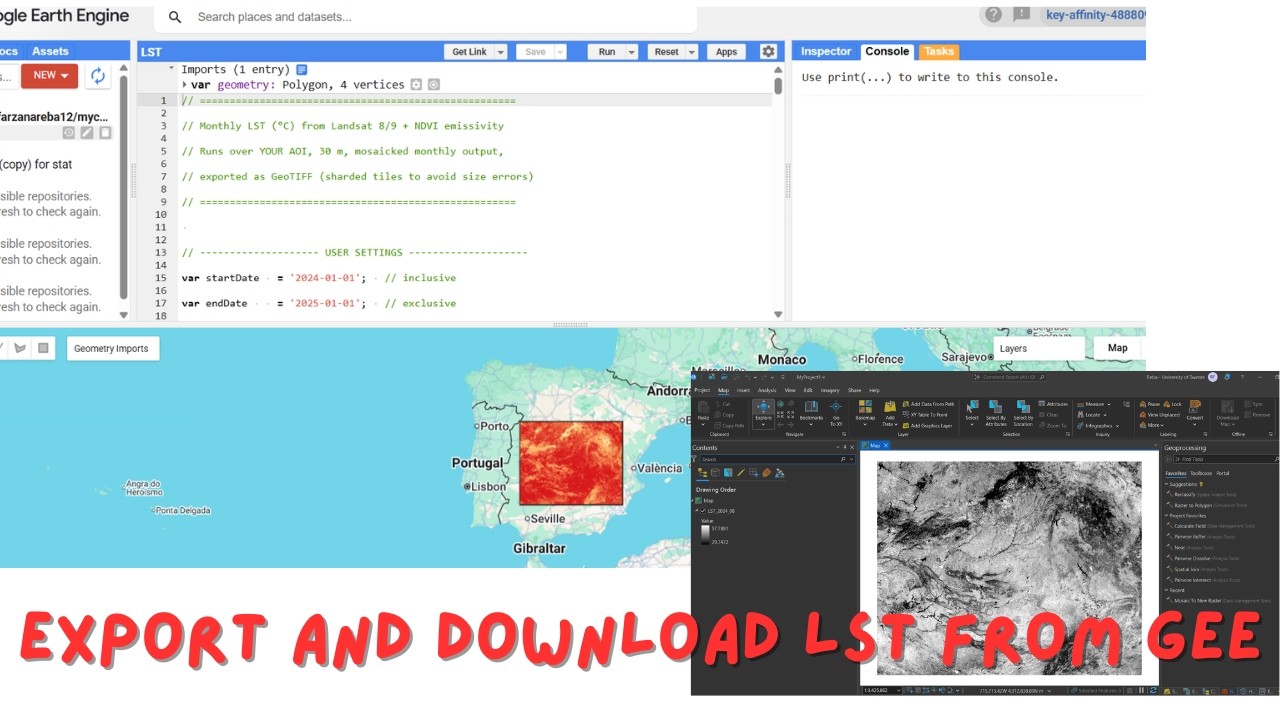This screenshot has height=720, width=1280.
Task: Open Get Link dropdown arrow
Action: [x=500, y=52]
